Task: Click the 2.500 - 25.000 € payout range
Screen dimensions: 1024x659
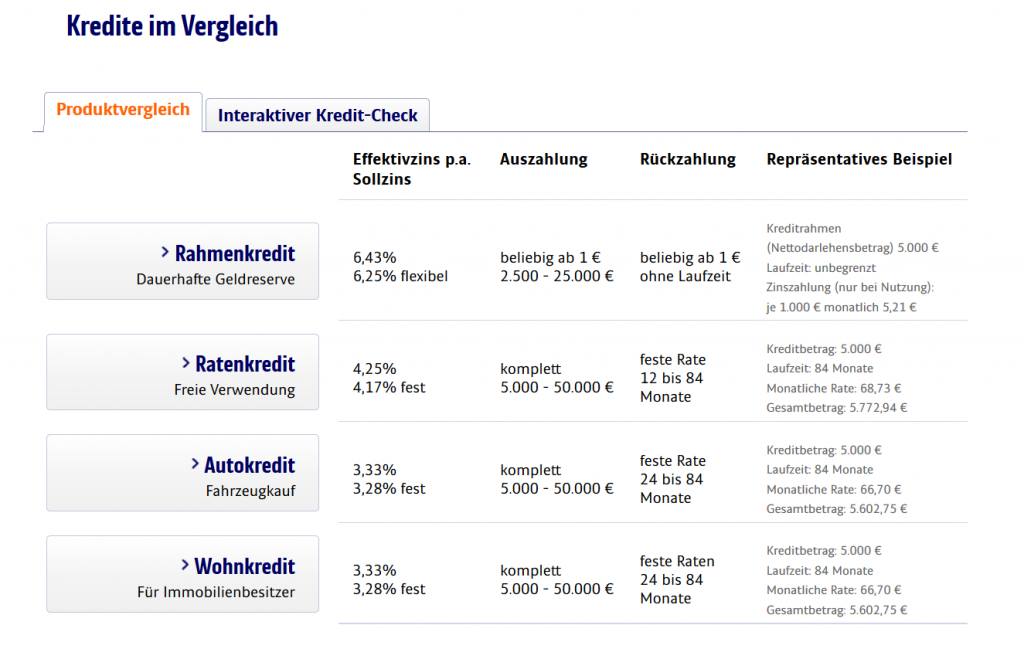Action: (x=557, y=276)
